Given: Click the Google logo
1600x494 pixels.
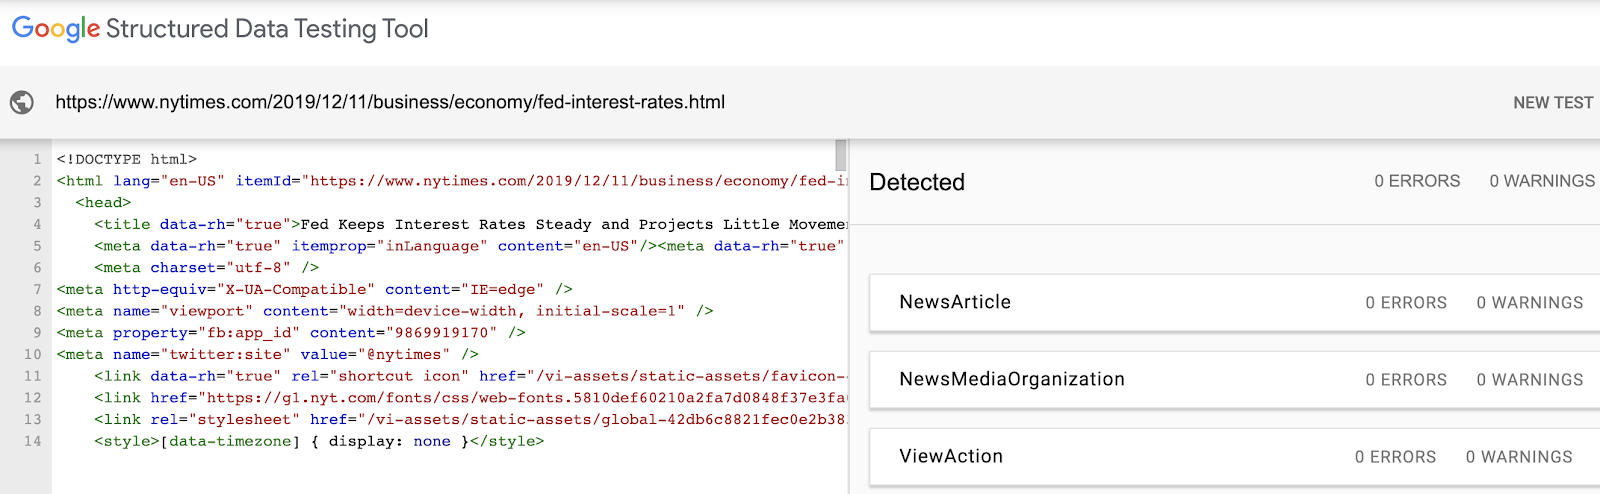Looking at the screenshot, I should (x=56, y=29).
